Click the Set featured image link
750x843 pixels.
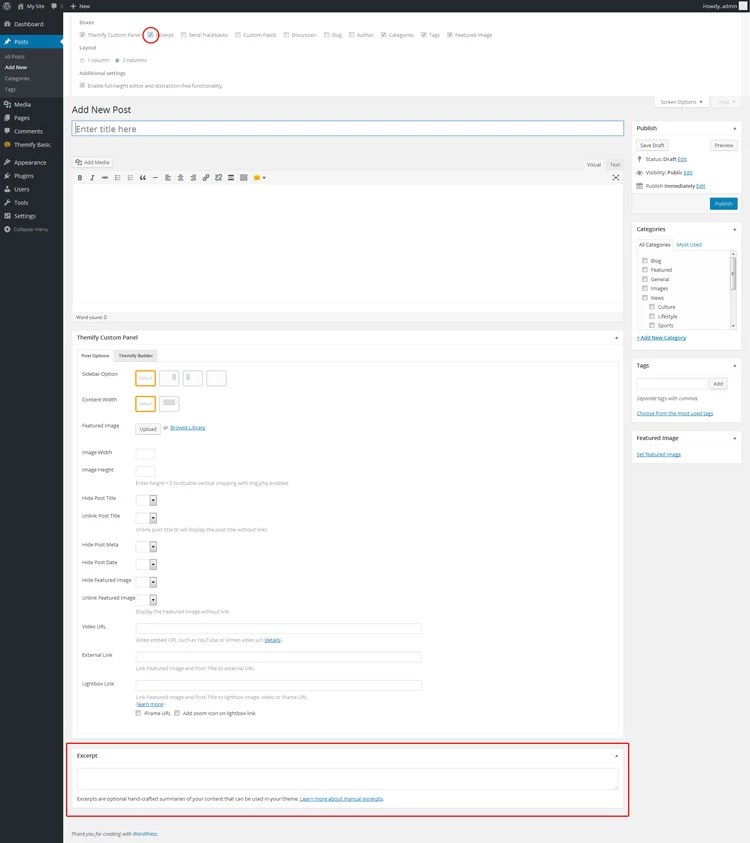[659, 454]
